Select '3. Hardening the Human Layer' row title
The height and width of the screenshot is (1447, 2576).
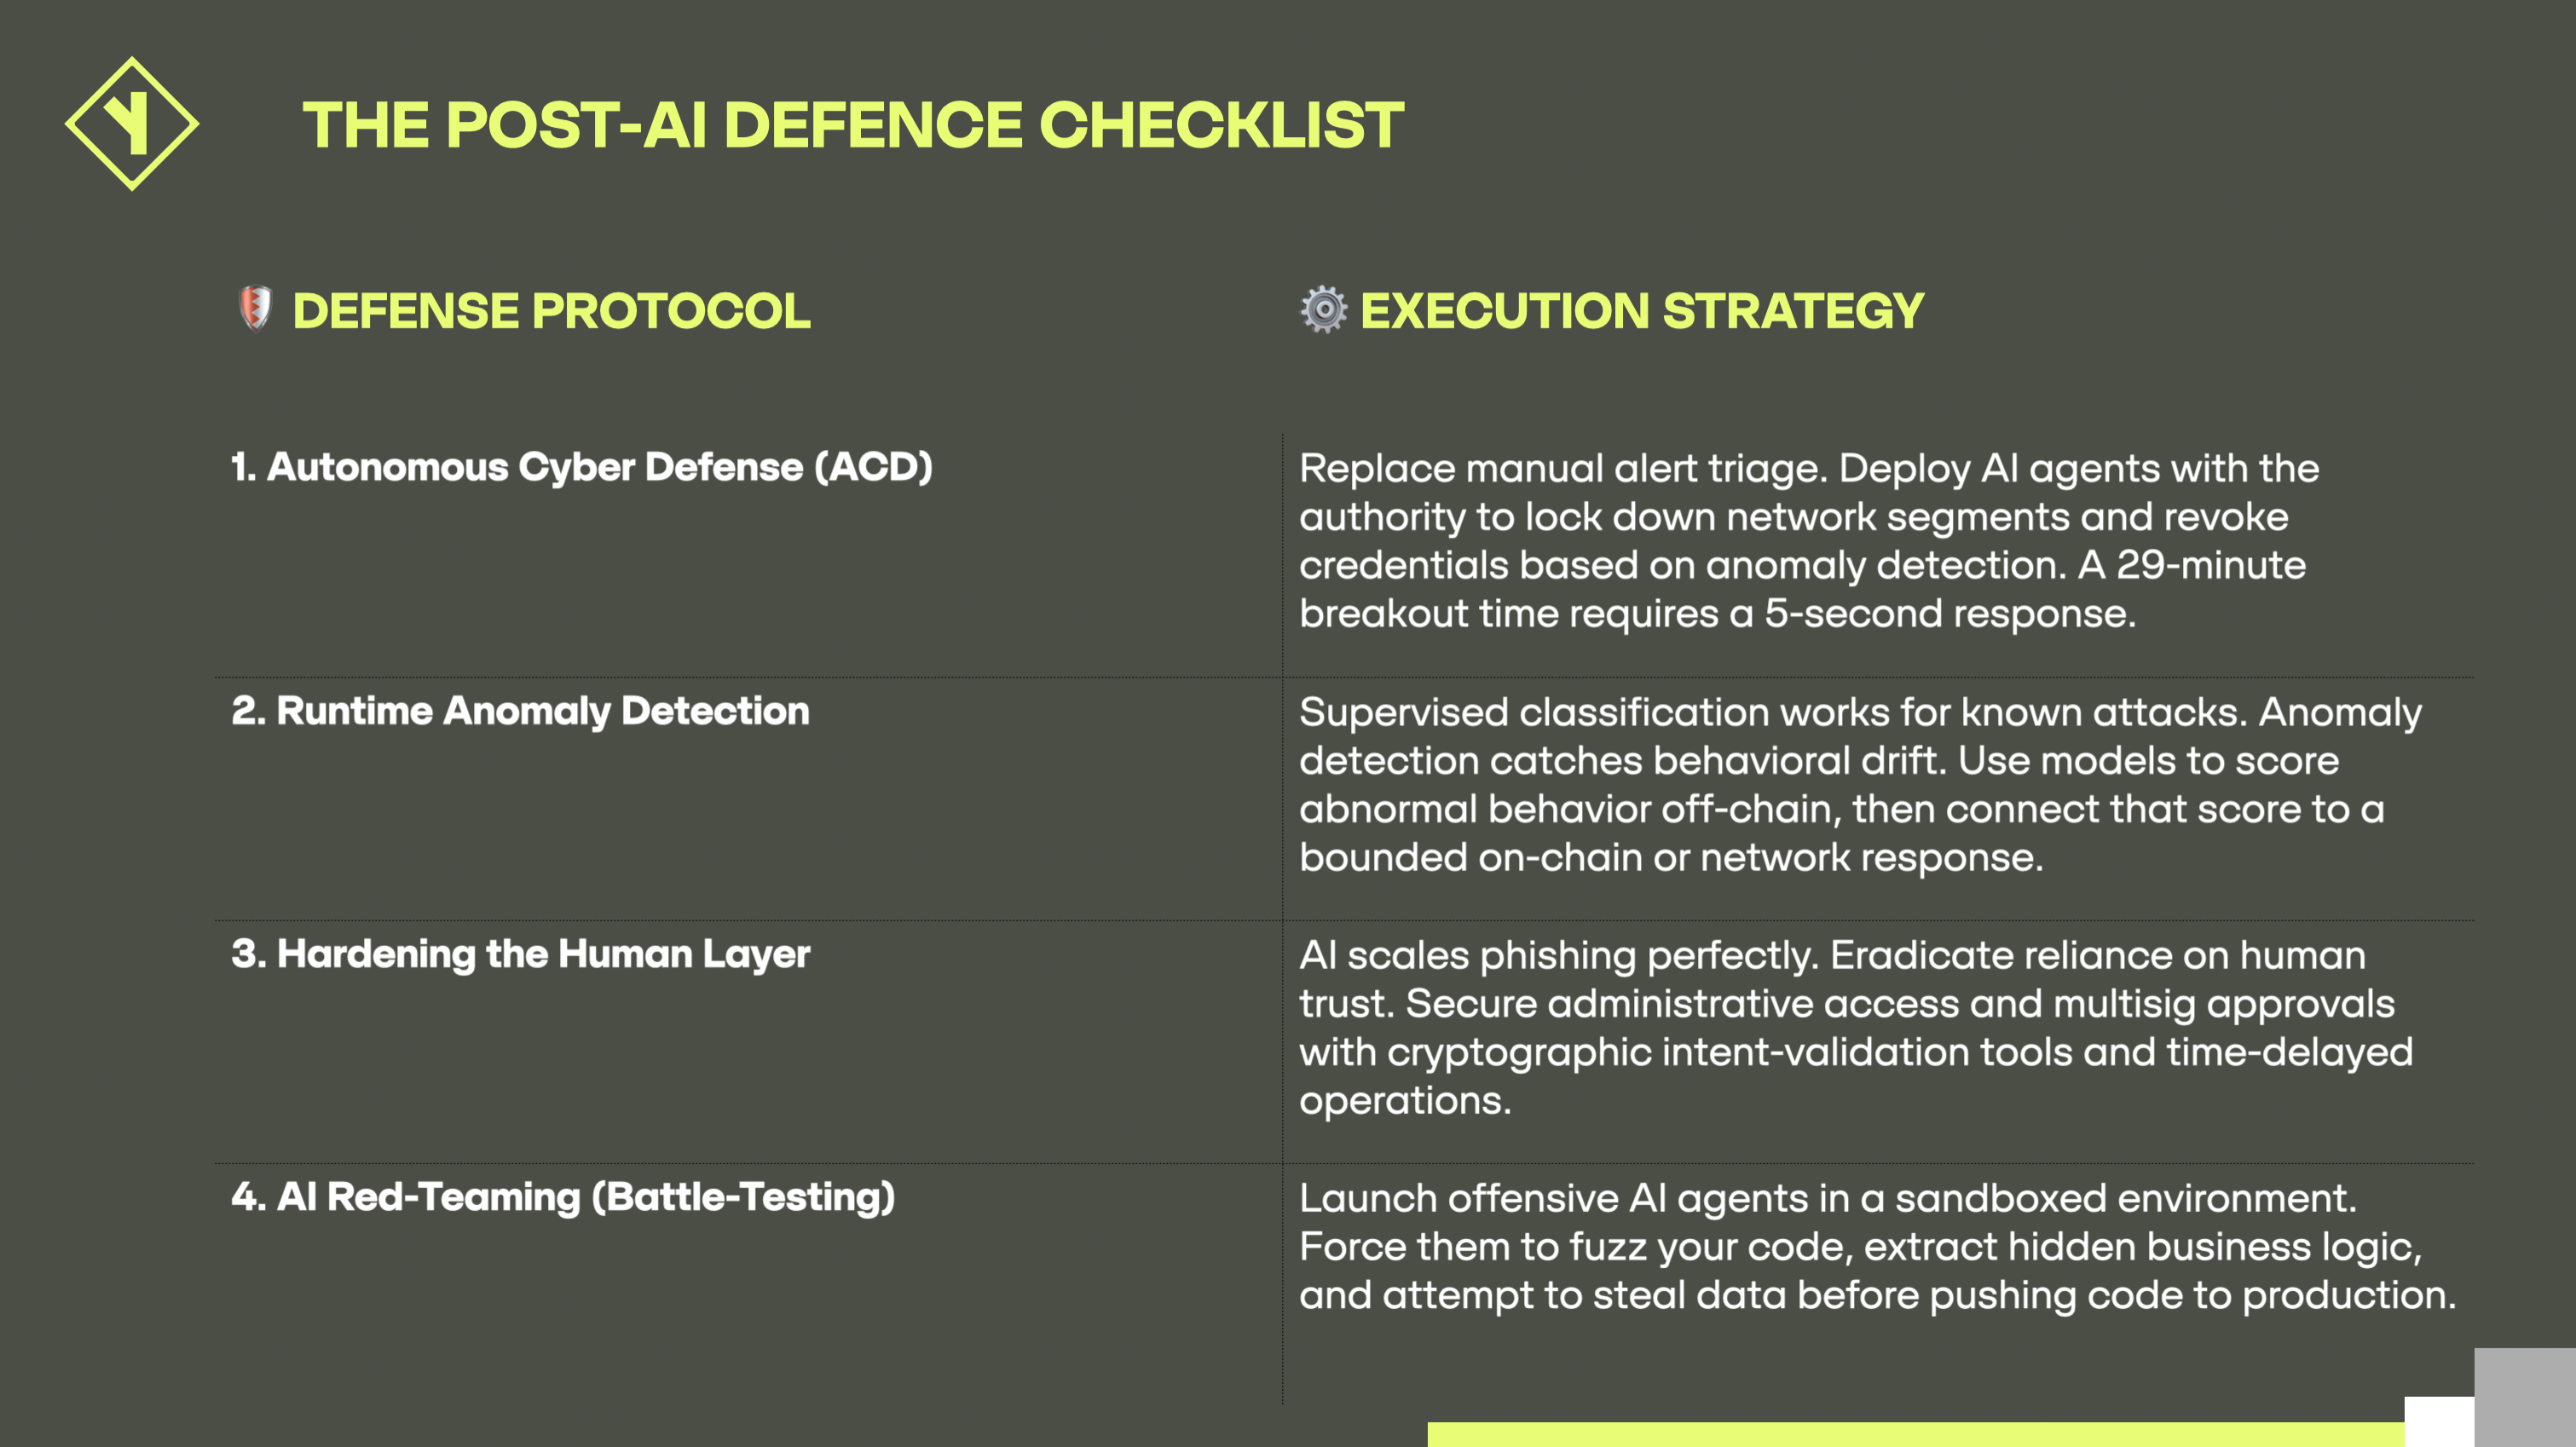point(520,954)
